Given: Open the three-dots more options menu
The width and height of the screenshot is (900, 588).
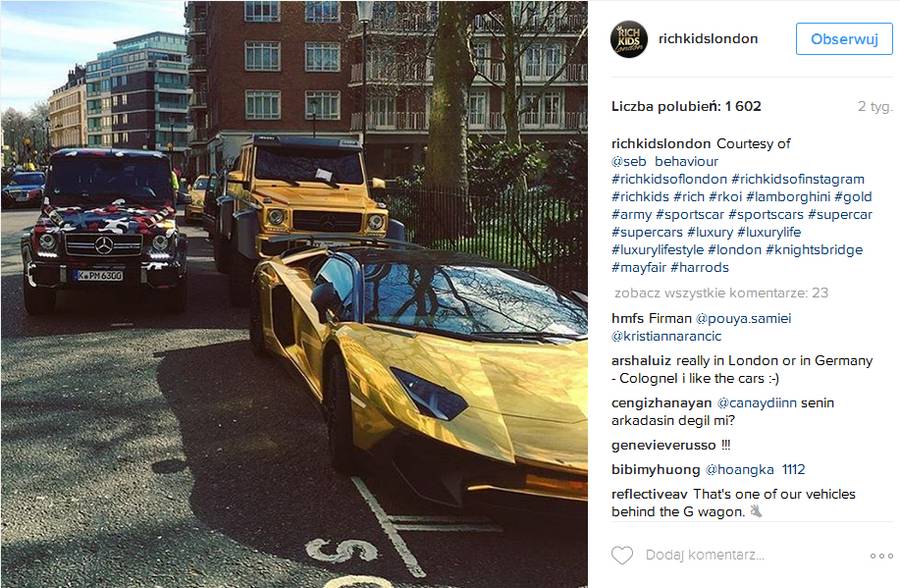Looking at the screenshot, I should [x=882, y=556].
